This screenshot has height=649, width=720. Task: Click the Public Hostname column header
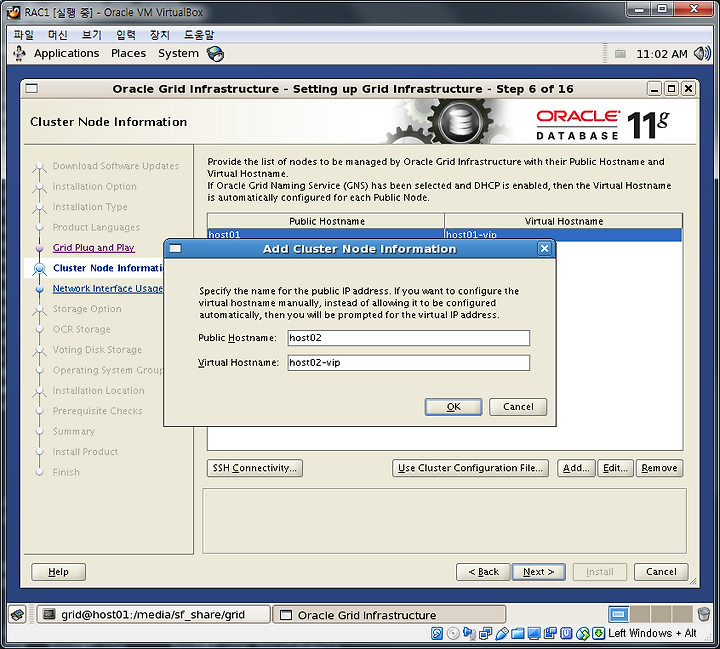326,221
